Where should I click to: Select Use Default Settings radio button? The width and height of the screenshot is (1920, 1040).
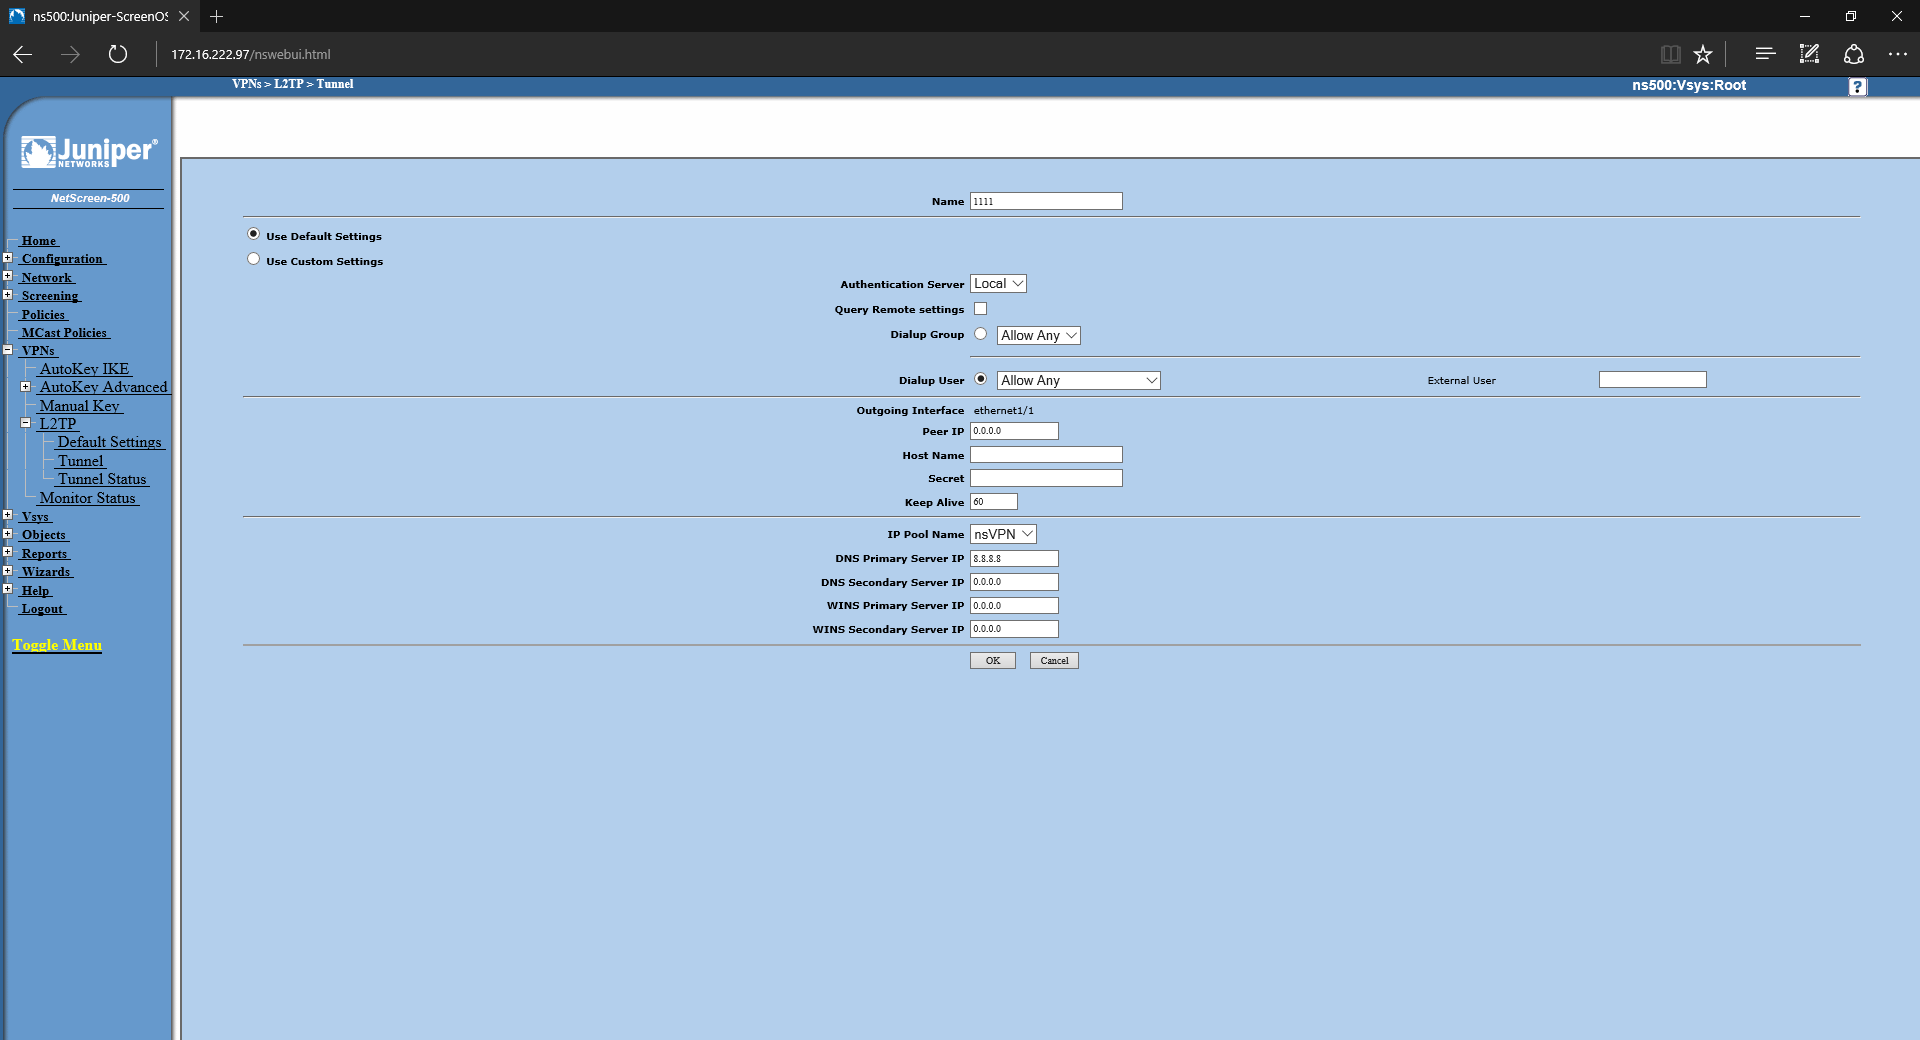(253, 234)
